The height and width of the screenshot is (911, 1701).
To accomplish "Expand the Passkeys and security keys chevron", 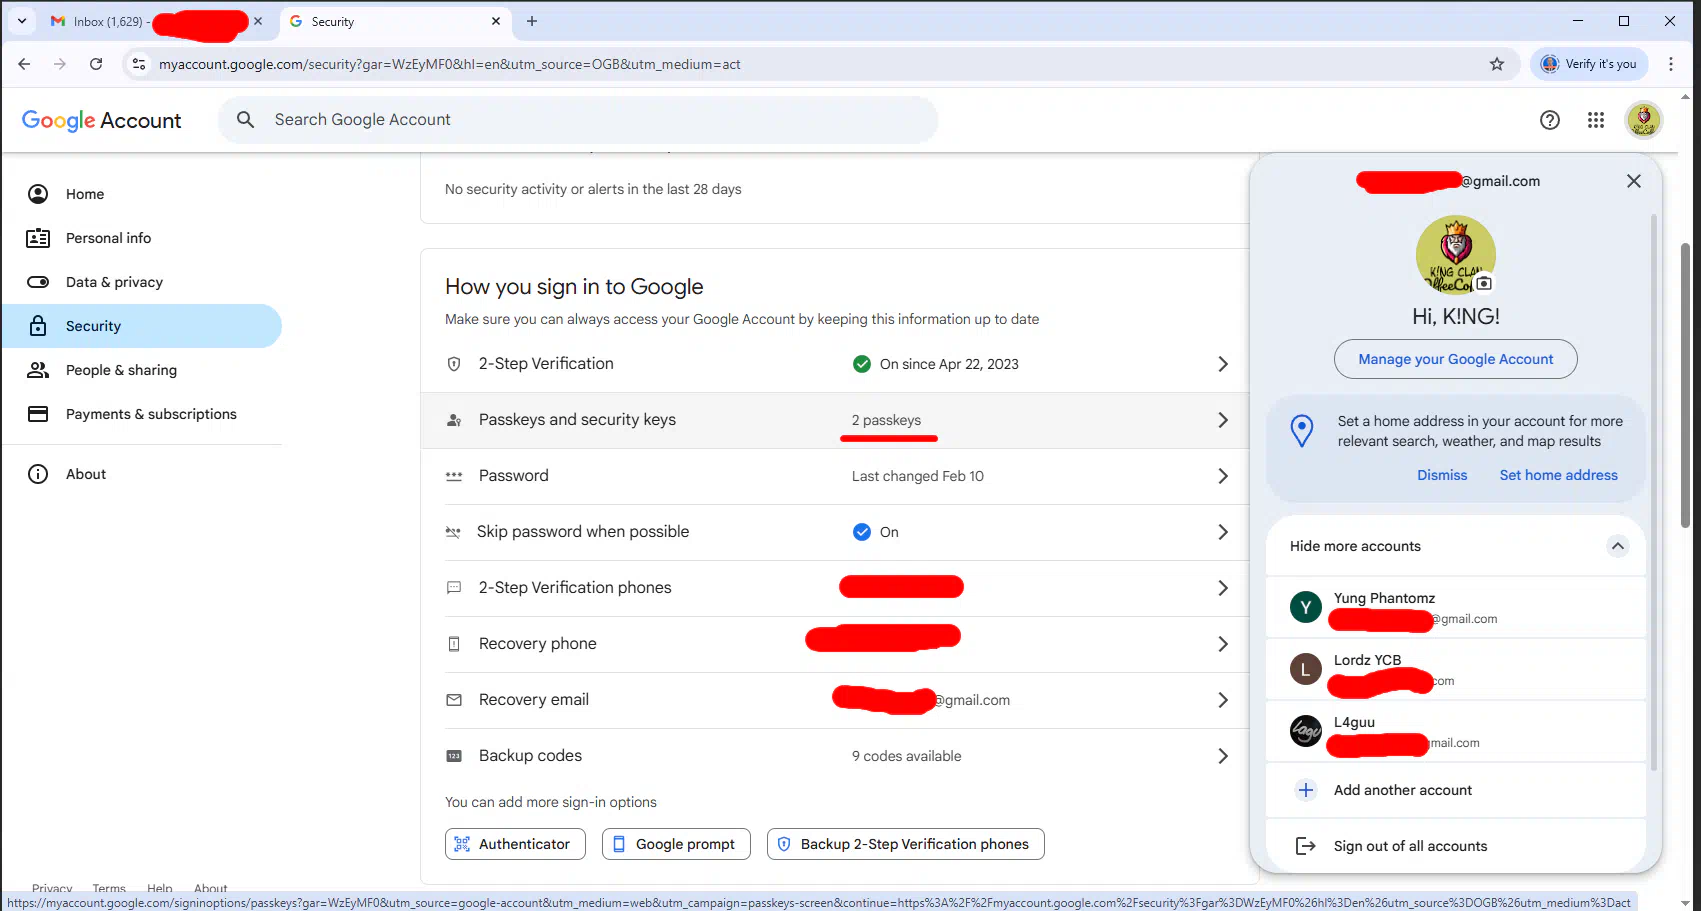I will 1222,420.
